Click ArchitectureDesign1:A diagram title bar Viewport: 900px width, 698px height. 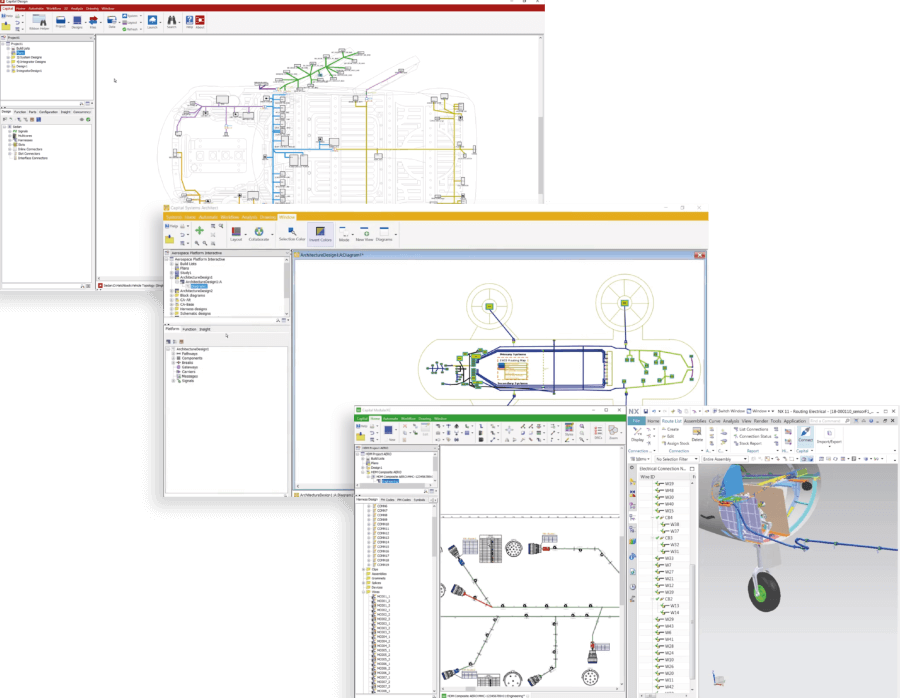click(500, 255)
